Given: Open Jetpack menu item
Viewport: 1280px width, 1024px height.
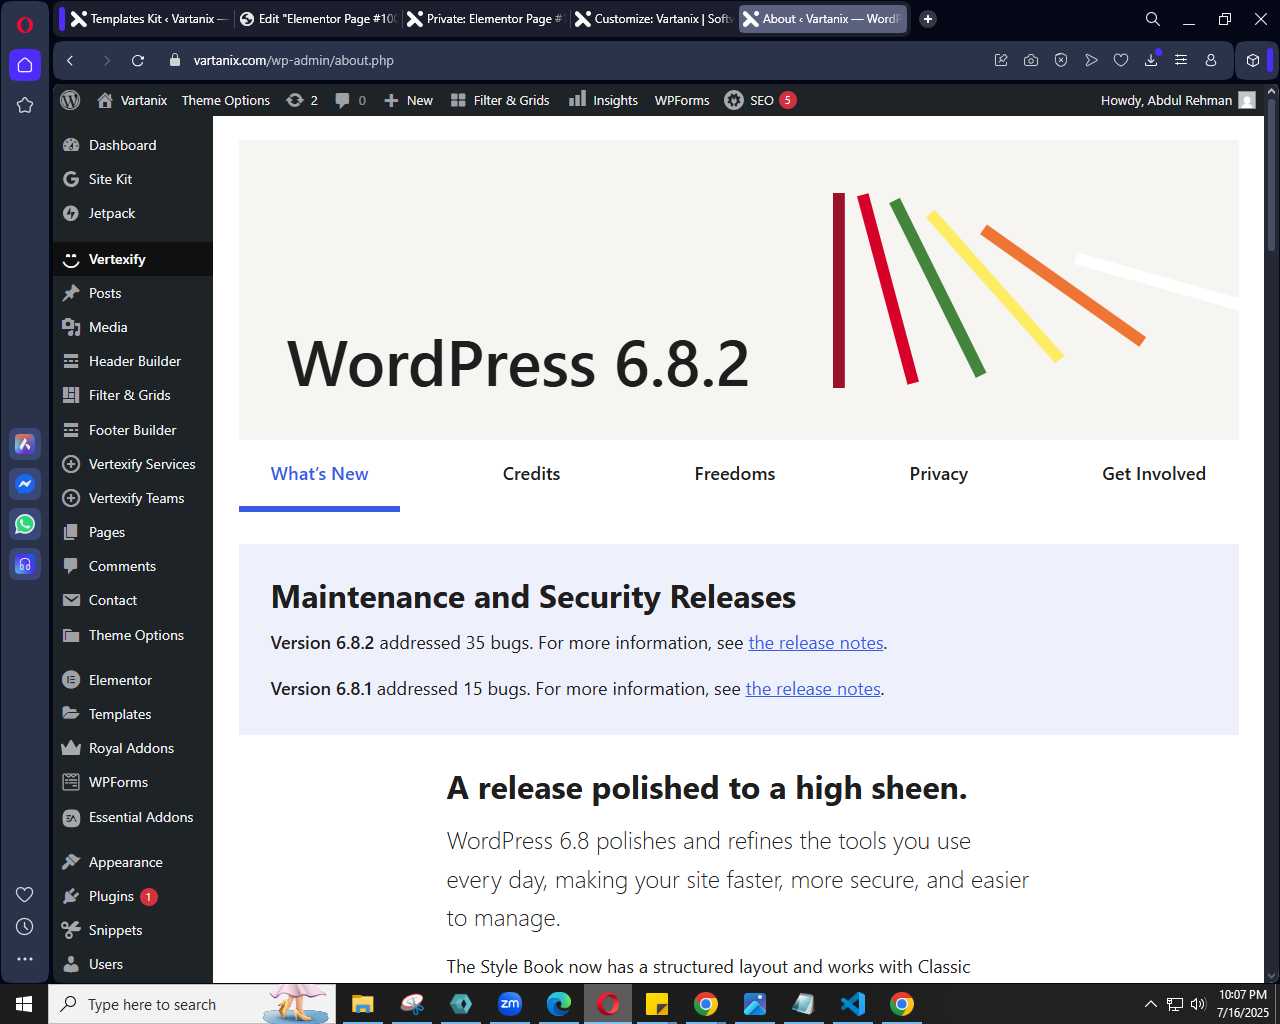Looking at the screenshot, I should [x=132, y=213].
